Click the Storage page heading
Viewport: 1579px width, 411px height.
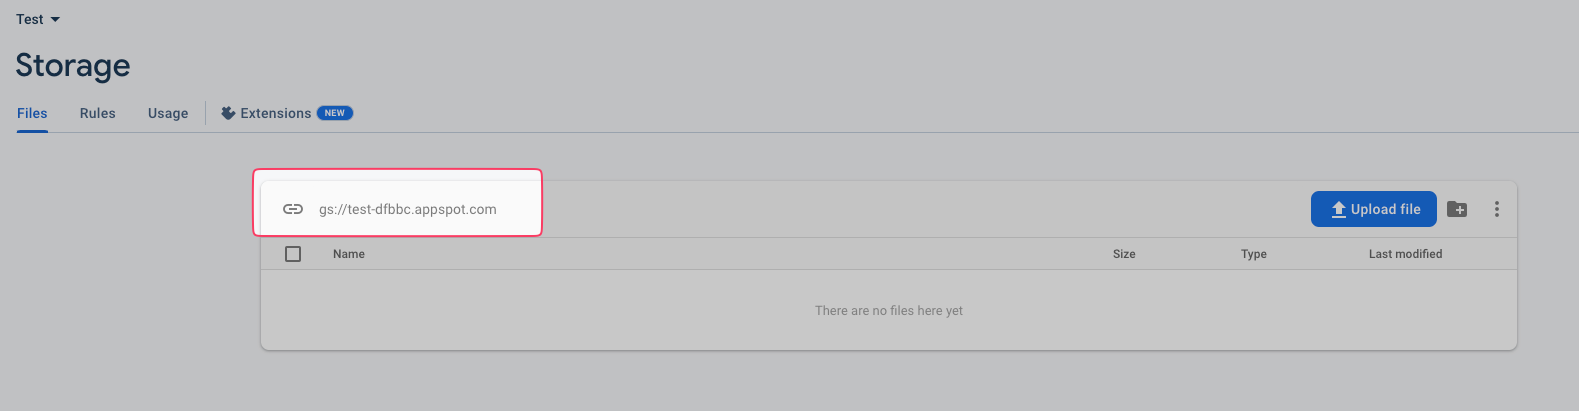pos(73,65)
